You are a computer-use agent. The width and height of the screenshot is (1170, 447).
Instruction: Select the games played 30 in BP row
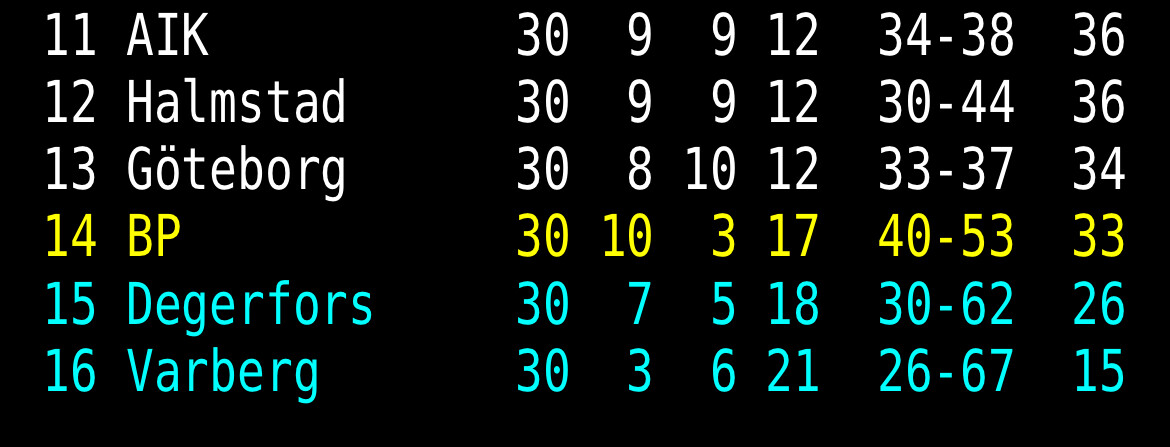542,237
